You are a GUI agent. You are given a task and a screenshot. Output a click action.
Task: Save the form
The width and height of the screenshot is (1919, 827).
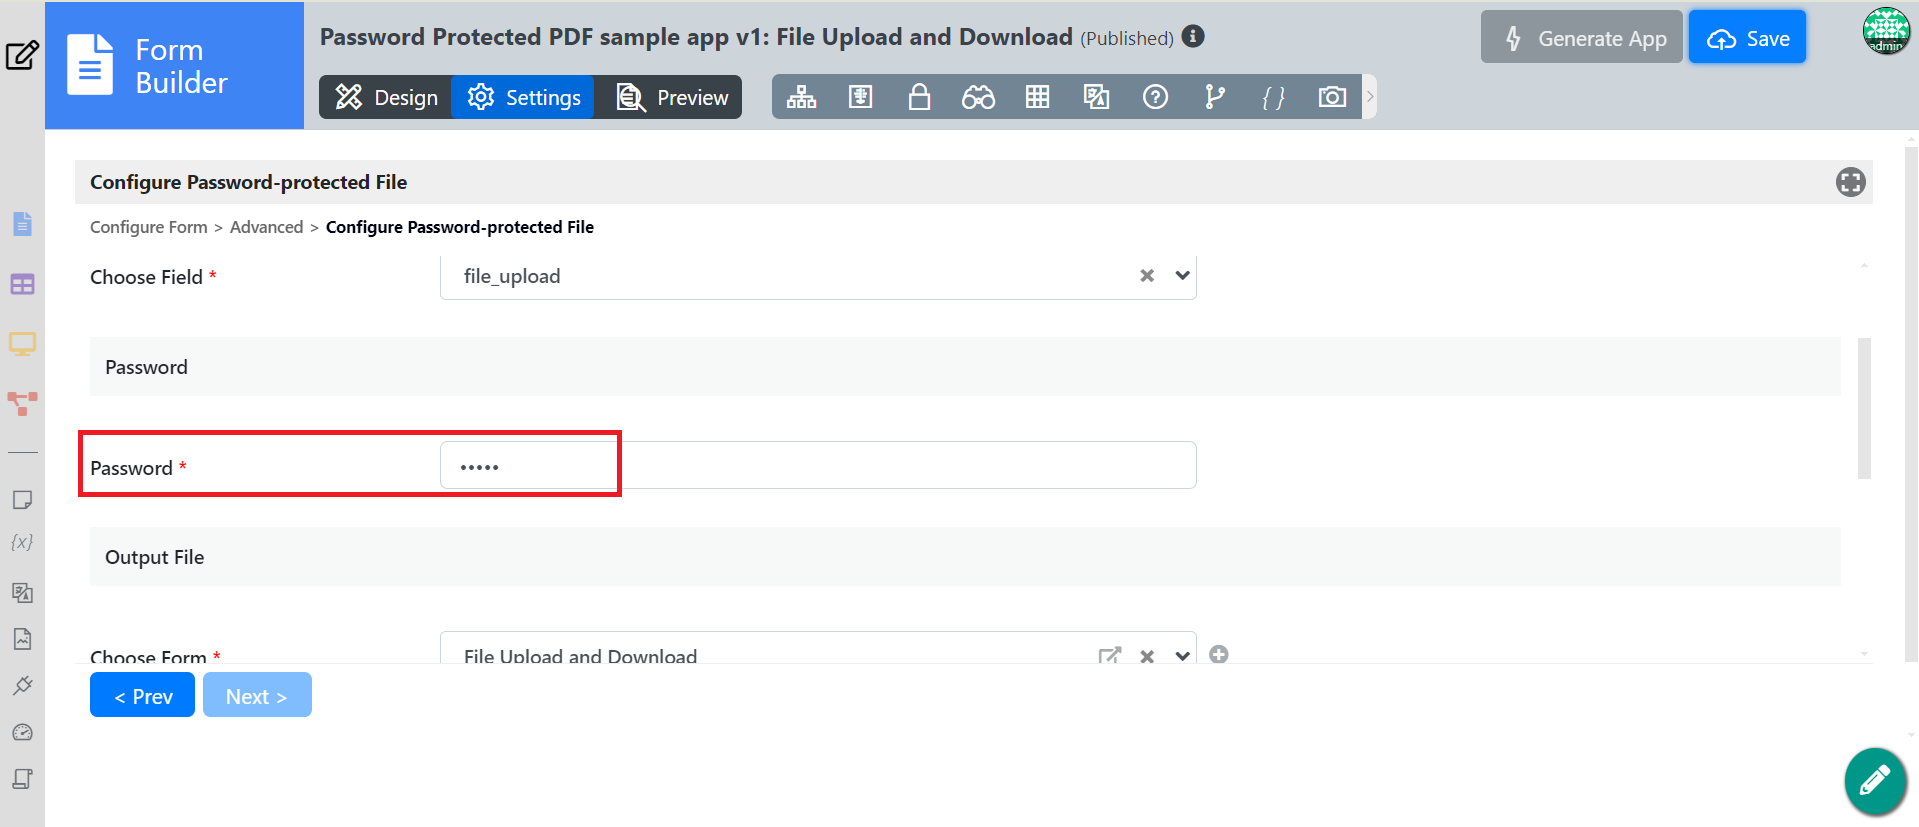click(1747, 38)
